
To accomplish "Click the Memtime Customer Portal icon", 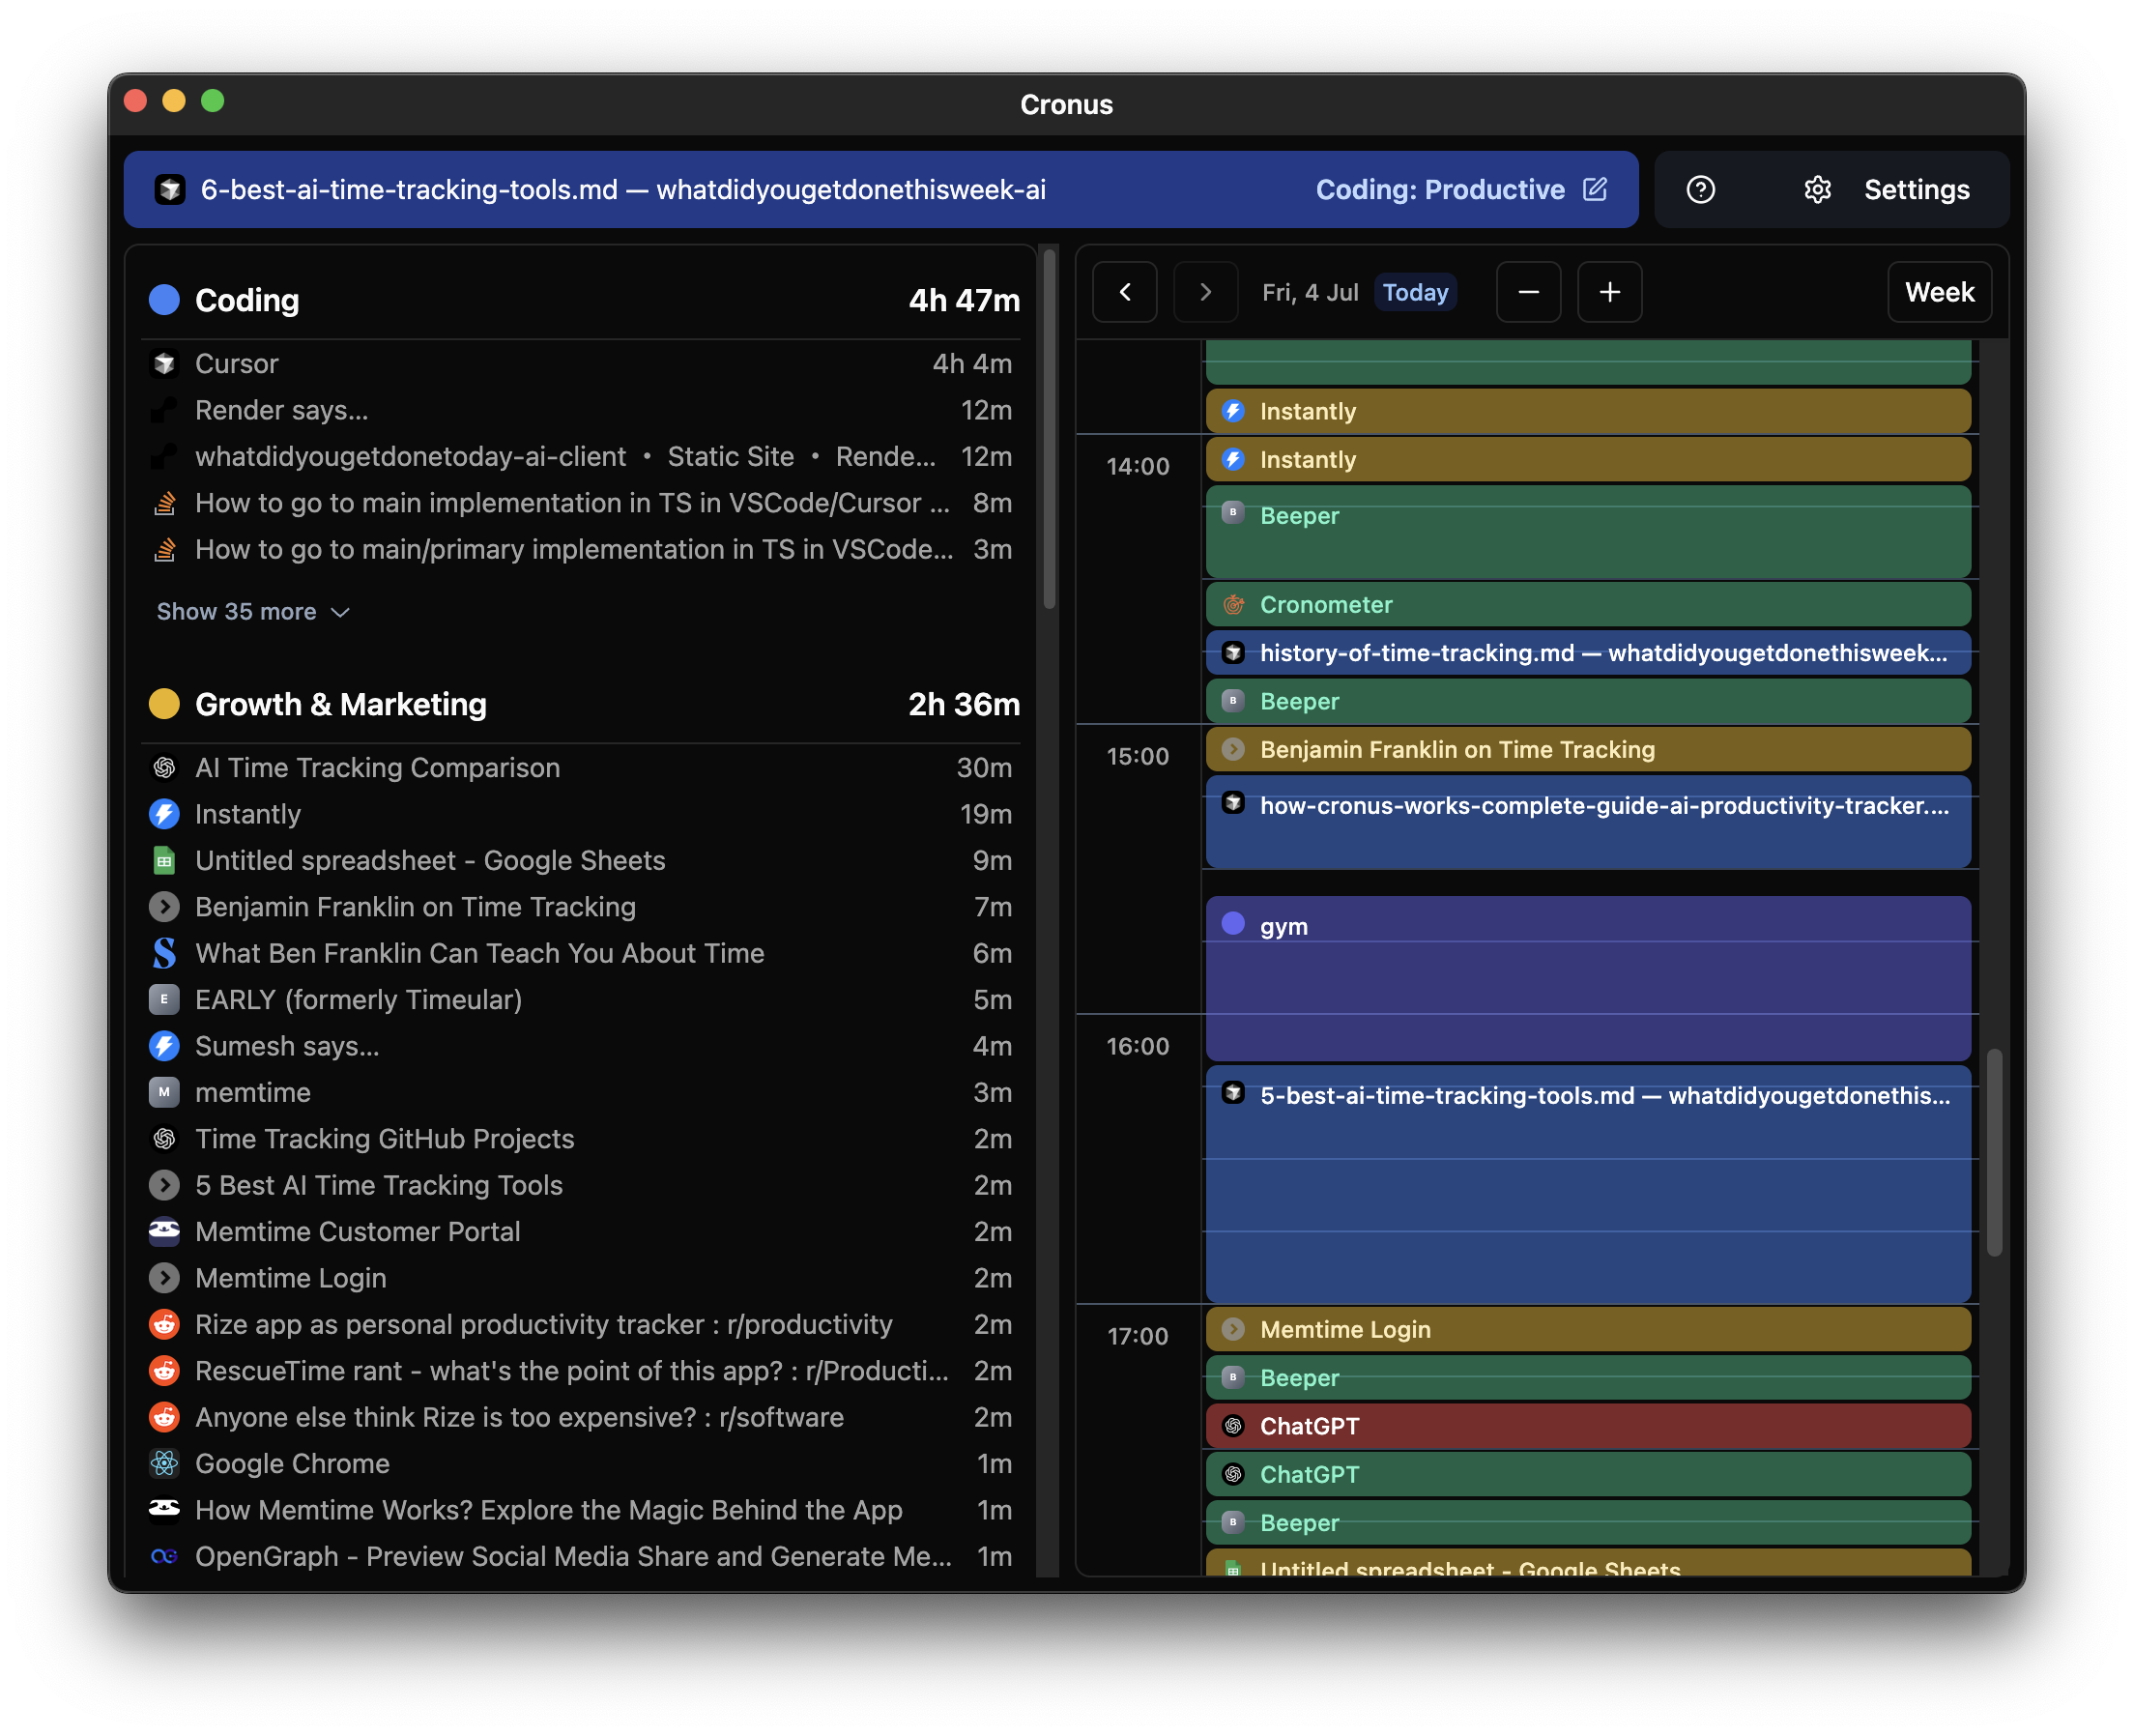I will pyautogui.click(x=165, y=1231).
